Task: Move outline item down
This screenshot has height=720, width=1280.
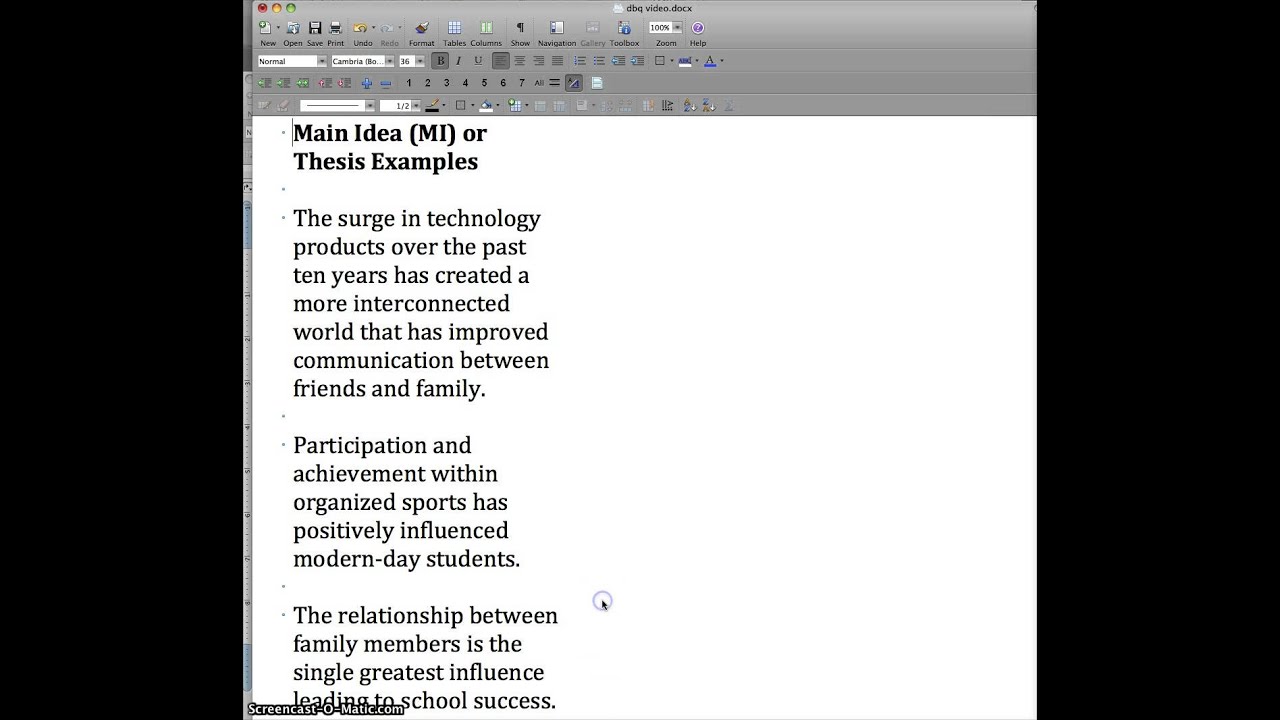Action: pyautogui.click(x=344, y=83)
